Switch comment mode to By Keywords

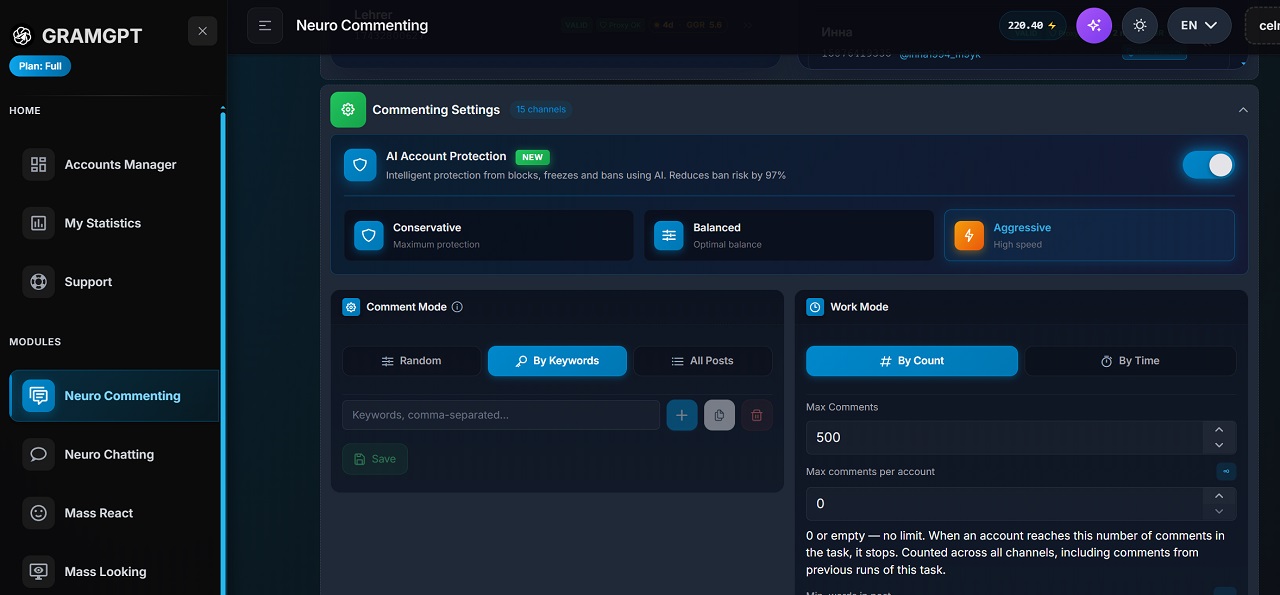point(557,361)
